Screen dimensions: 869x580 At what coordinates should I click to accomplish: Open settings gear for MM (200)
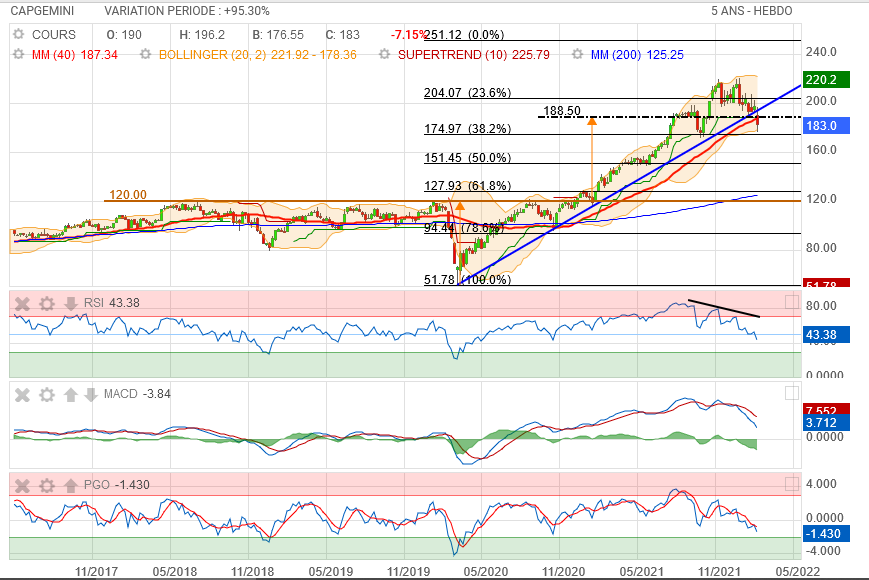577,54
